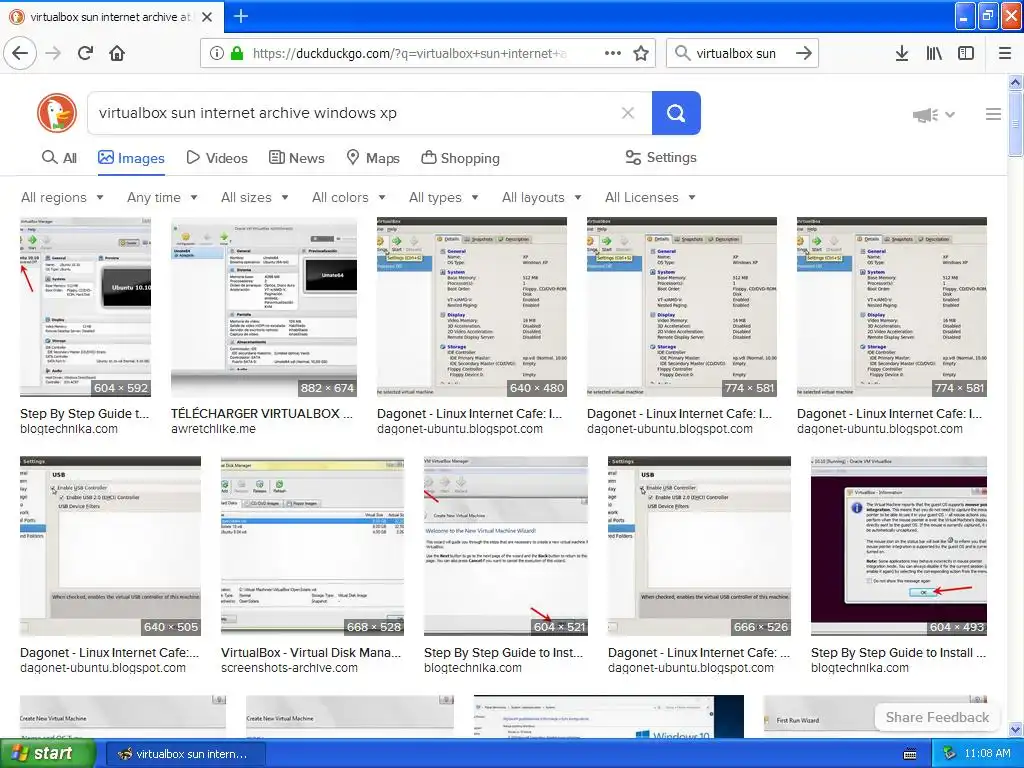Click the browser Back arrow button
Viewport: 1024px width, 768px height.
tap(20, 53)
